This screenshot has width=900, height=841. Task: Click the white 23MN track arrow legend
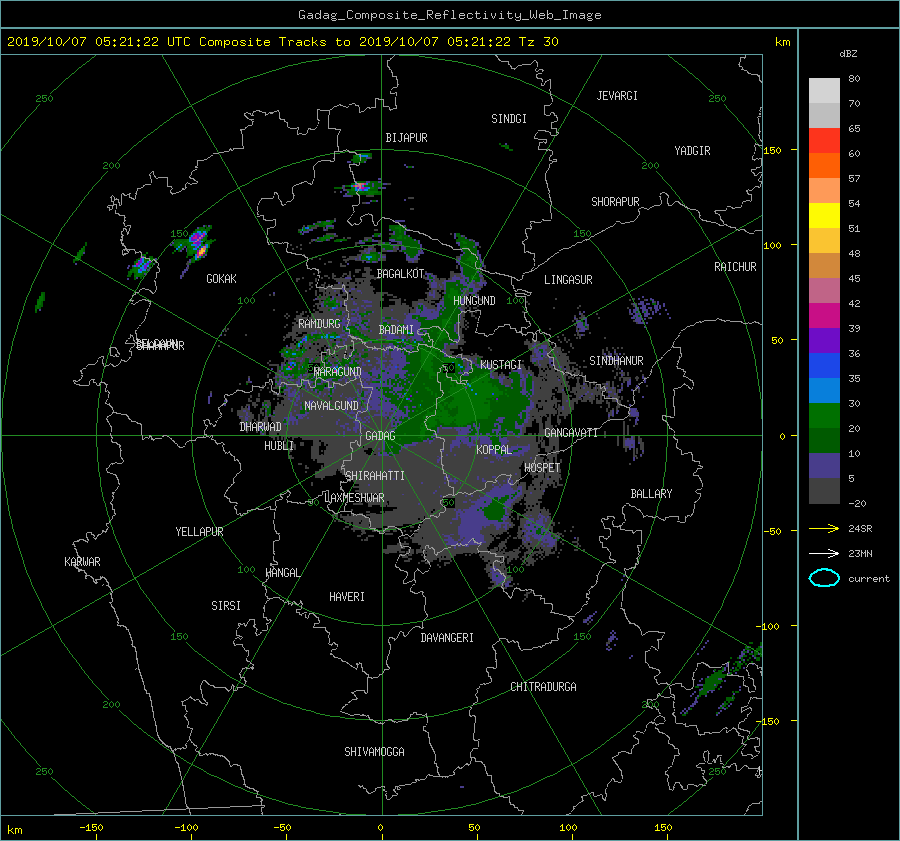(x=824, y=553)
